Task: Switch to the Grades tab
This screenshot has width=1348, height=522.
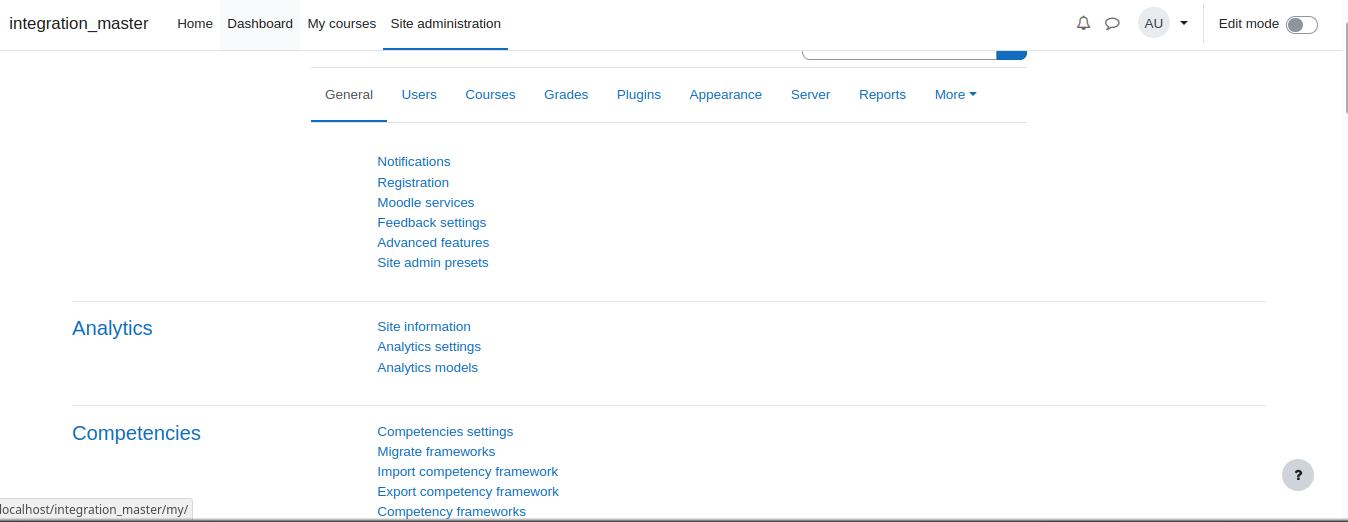Action: [566, 95]
